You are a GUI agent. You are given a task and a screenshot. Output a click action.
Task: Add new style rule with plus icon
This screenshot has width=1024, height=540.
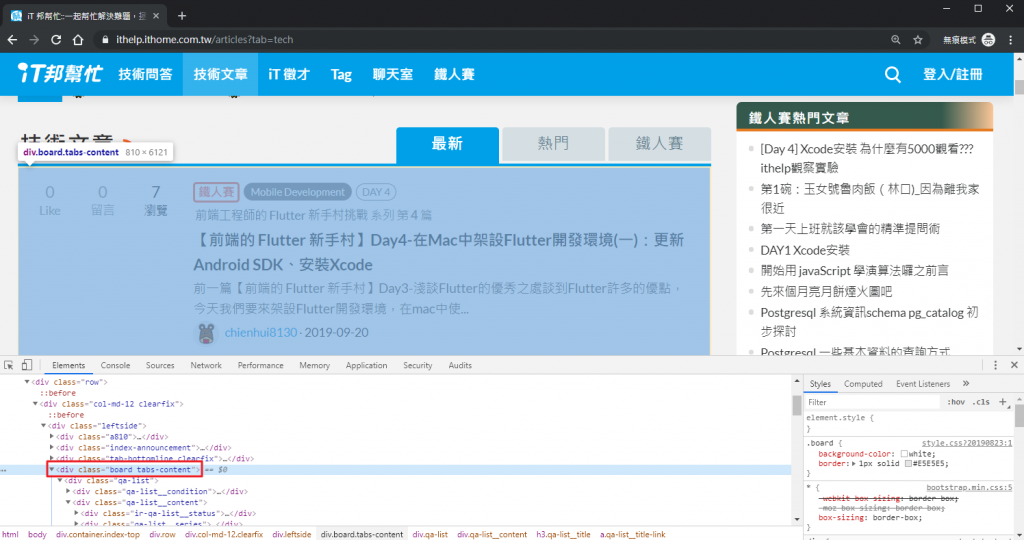tap(1002, 402)
